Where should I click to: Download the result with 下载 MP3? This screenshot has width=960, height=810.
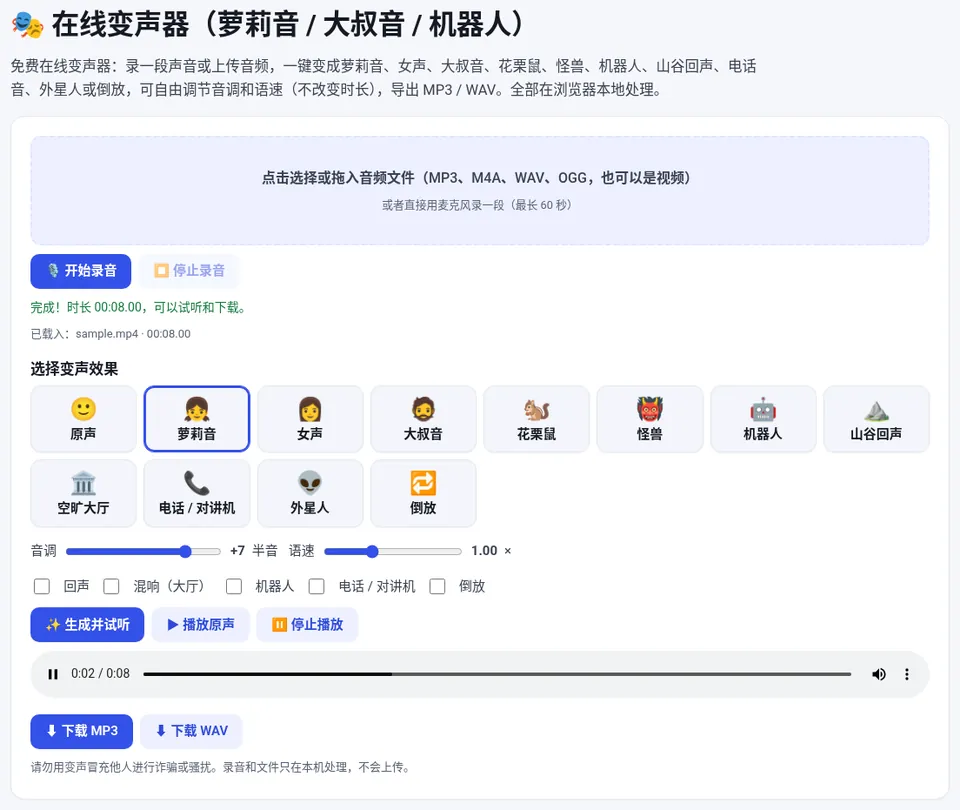pyautogui.click(x=81, y=731)
